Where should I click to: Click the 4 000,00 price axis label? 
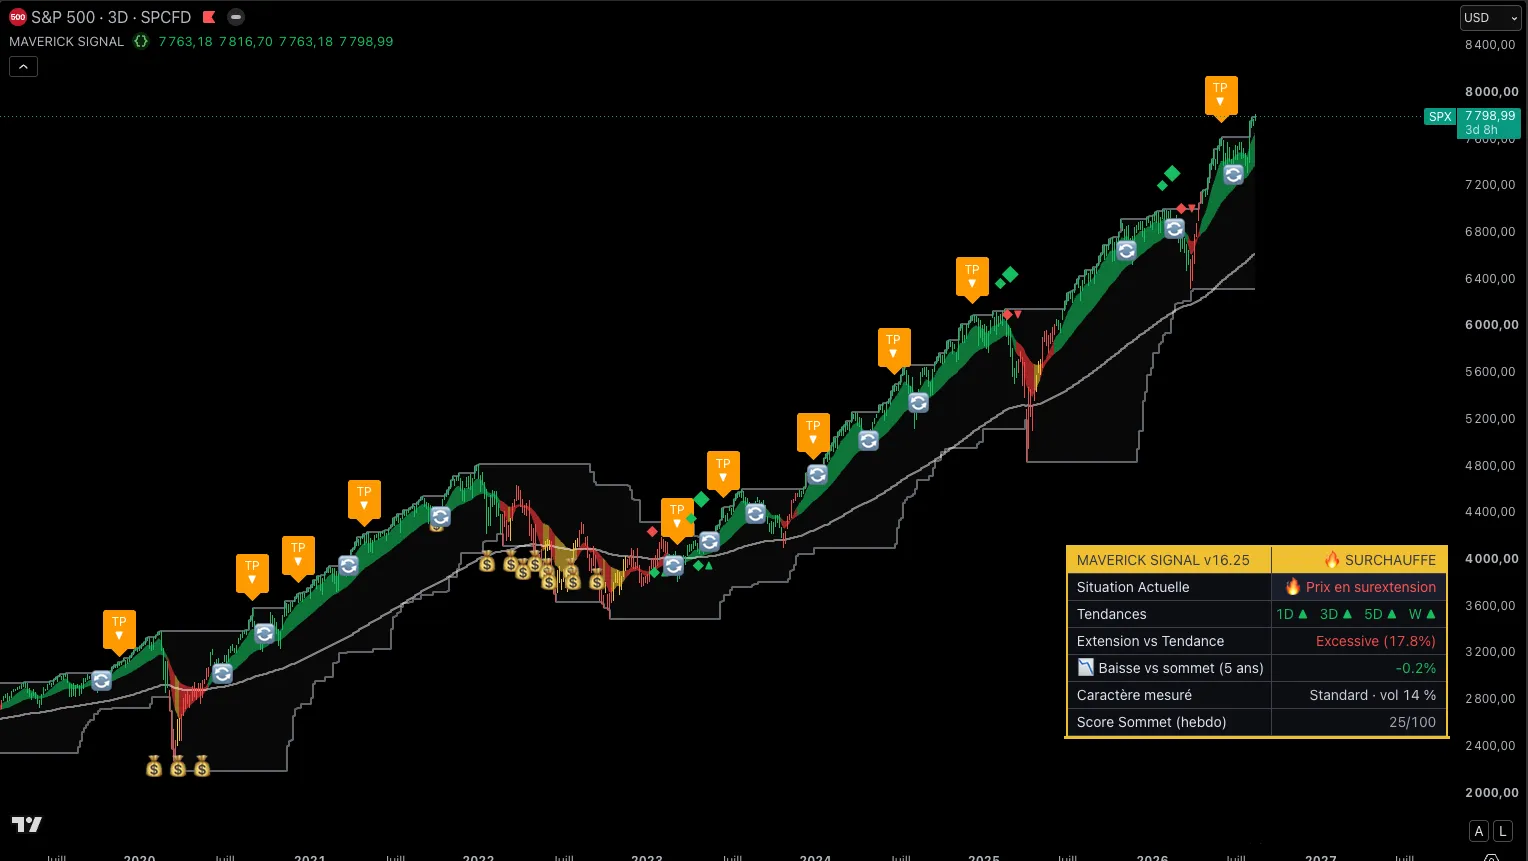(1491, 558)
